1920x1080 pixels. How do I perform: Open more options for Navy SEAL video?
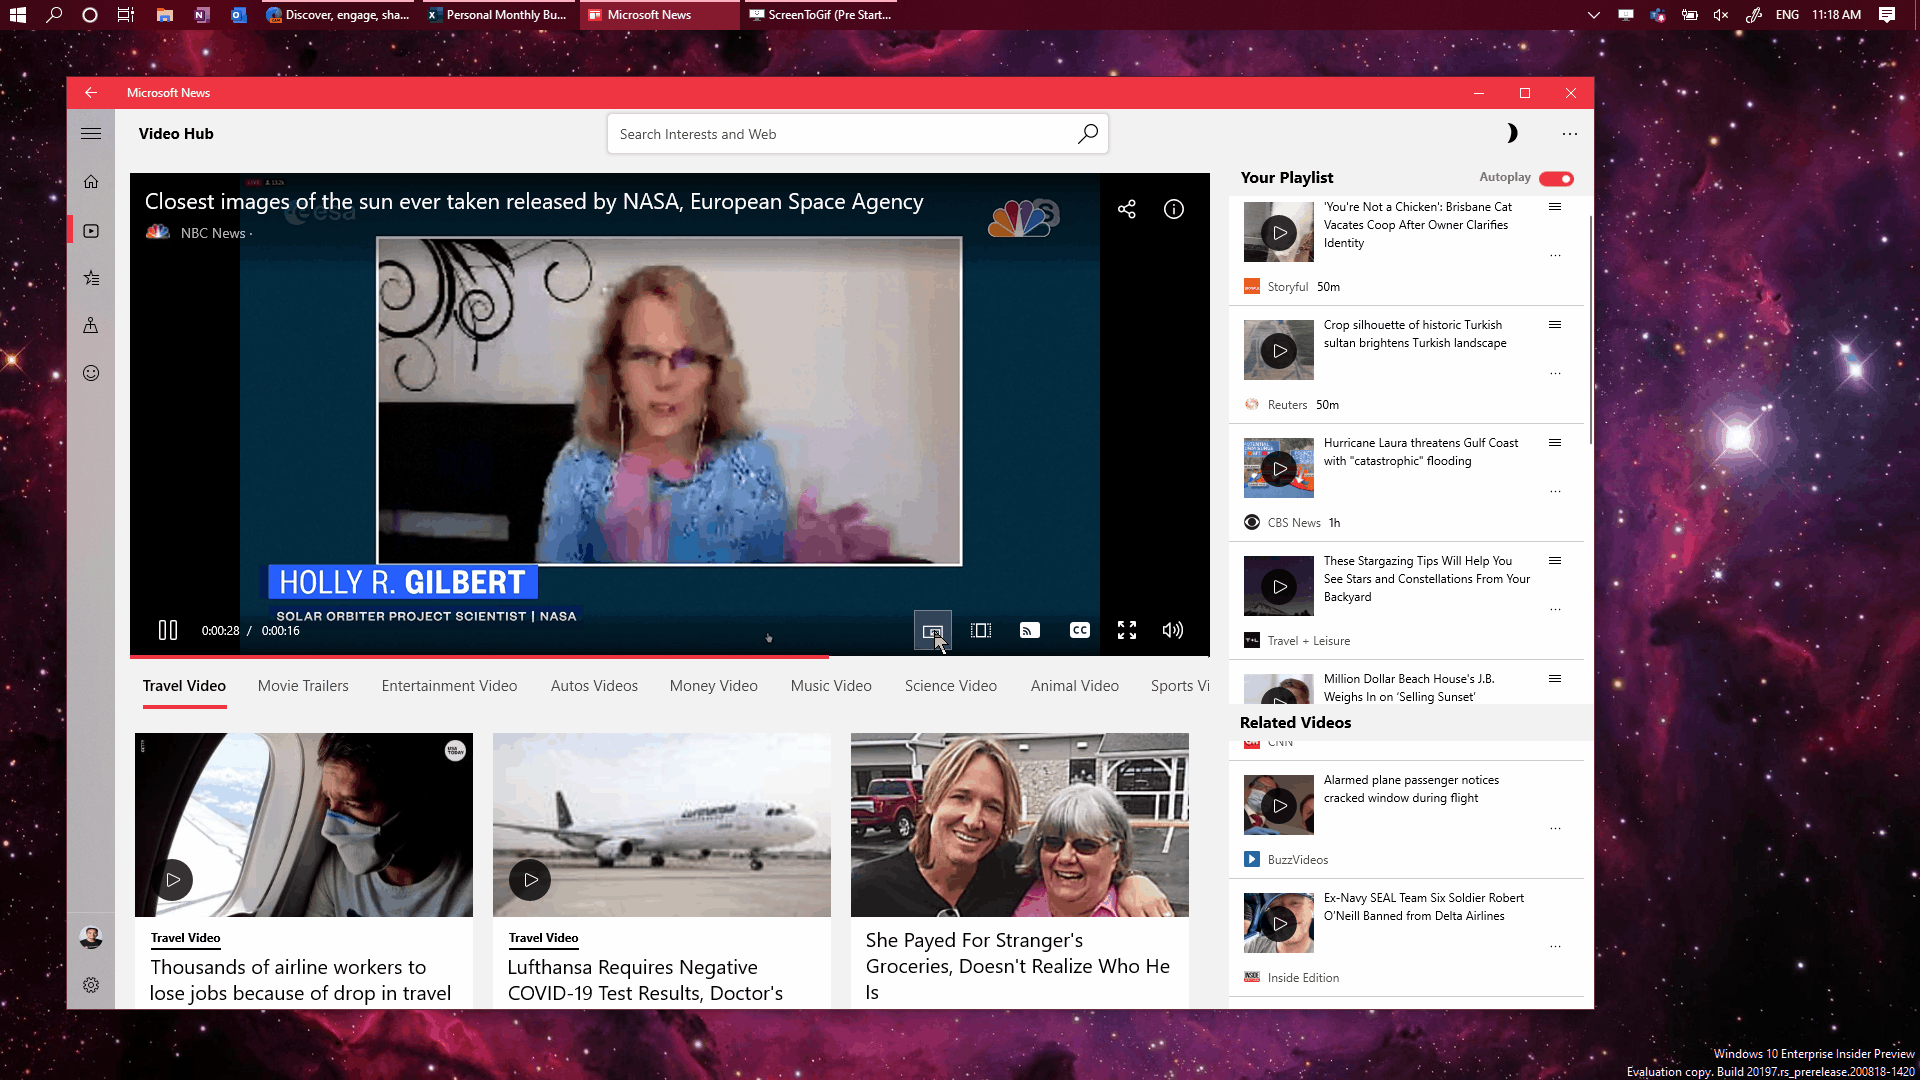click(1555, 947)
